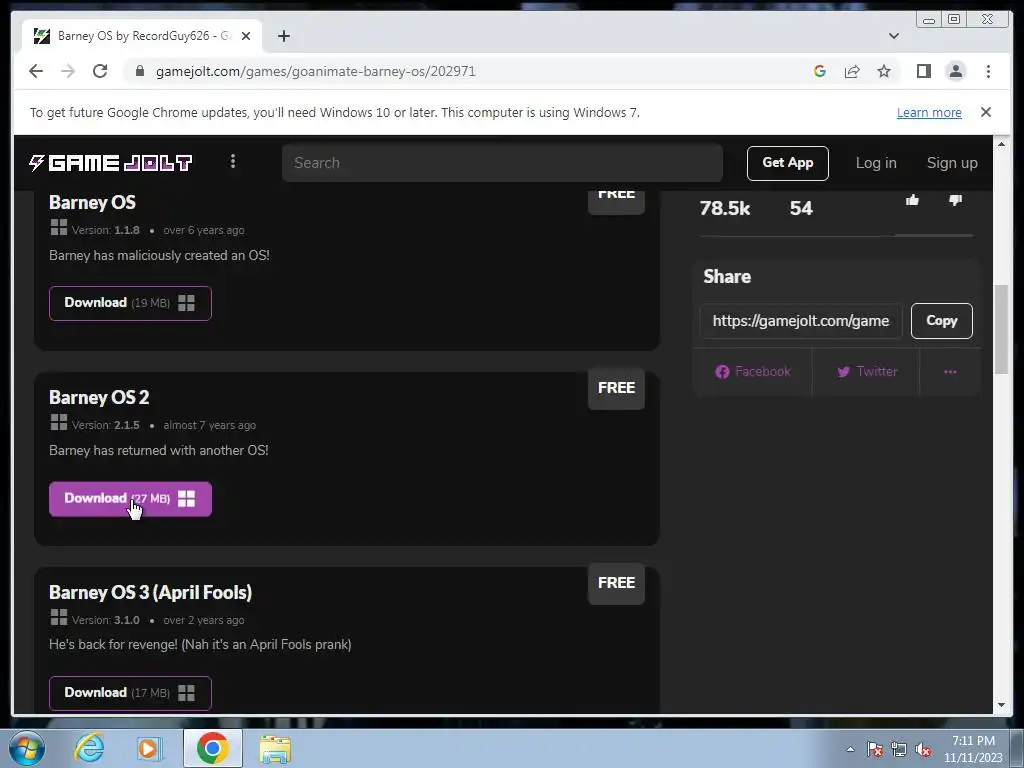Click the Chrome forward arrow
Viewport: 1024px width, 768px height.
click(68, 71)
